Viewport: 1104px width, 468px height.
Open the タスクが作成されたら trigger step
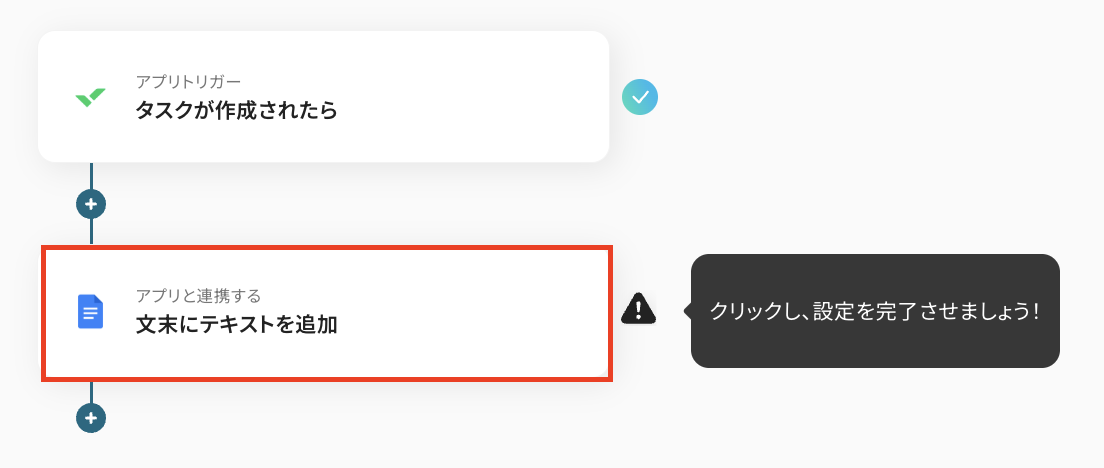[236, 111]
